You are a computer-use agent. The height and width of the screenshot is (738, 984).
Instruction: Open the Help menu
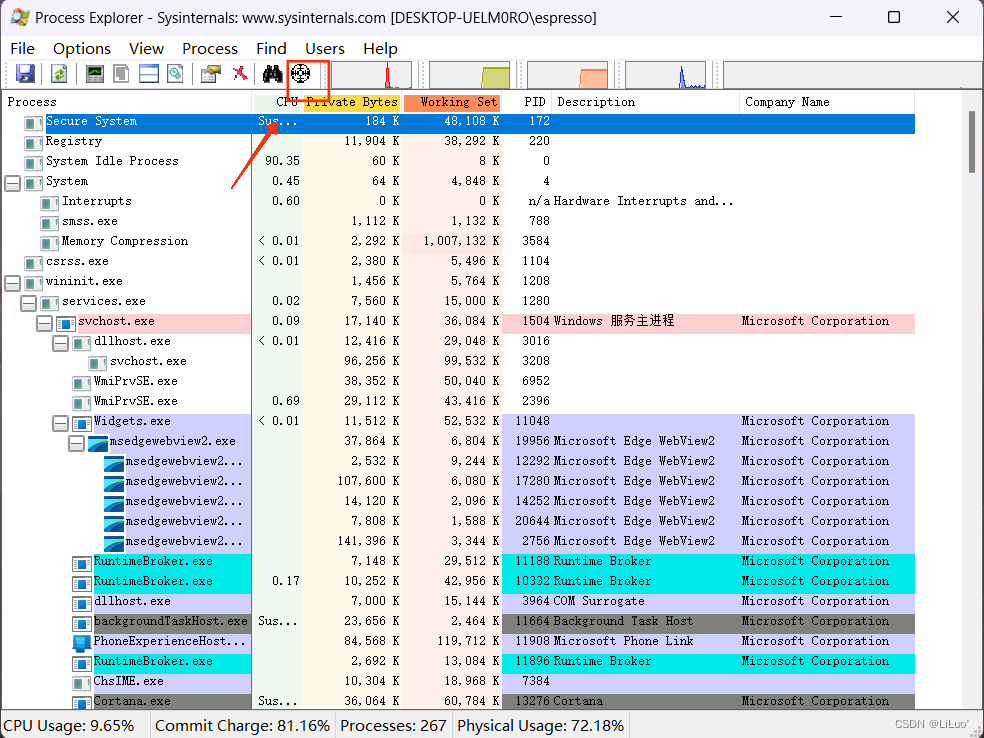point(380,48)
